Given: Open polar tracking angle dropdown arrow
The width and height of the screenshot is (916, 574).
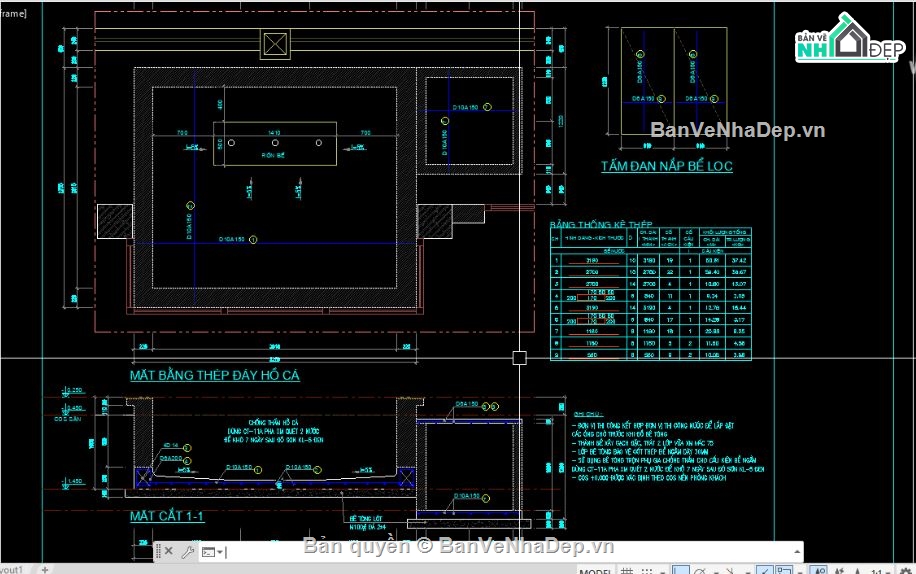Looking at the screenshot, I should click(716, 572).
